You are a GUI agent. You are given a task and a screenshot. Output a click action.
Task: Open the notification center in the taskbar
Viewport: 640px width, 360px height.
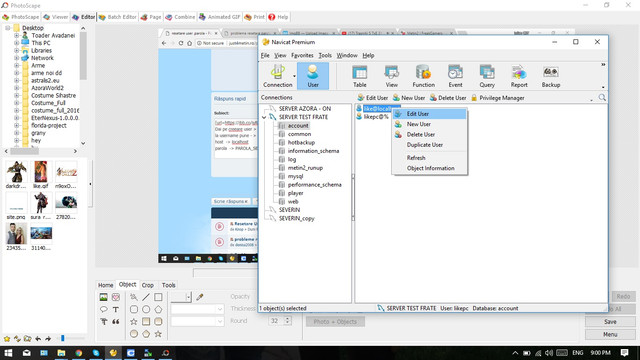point(624,353)
